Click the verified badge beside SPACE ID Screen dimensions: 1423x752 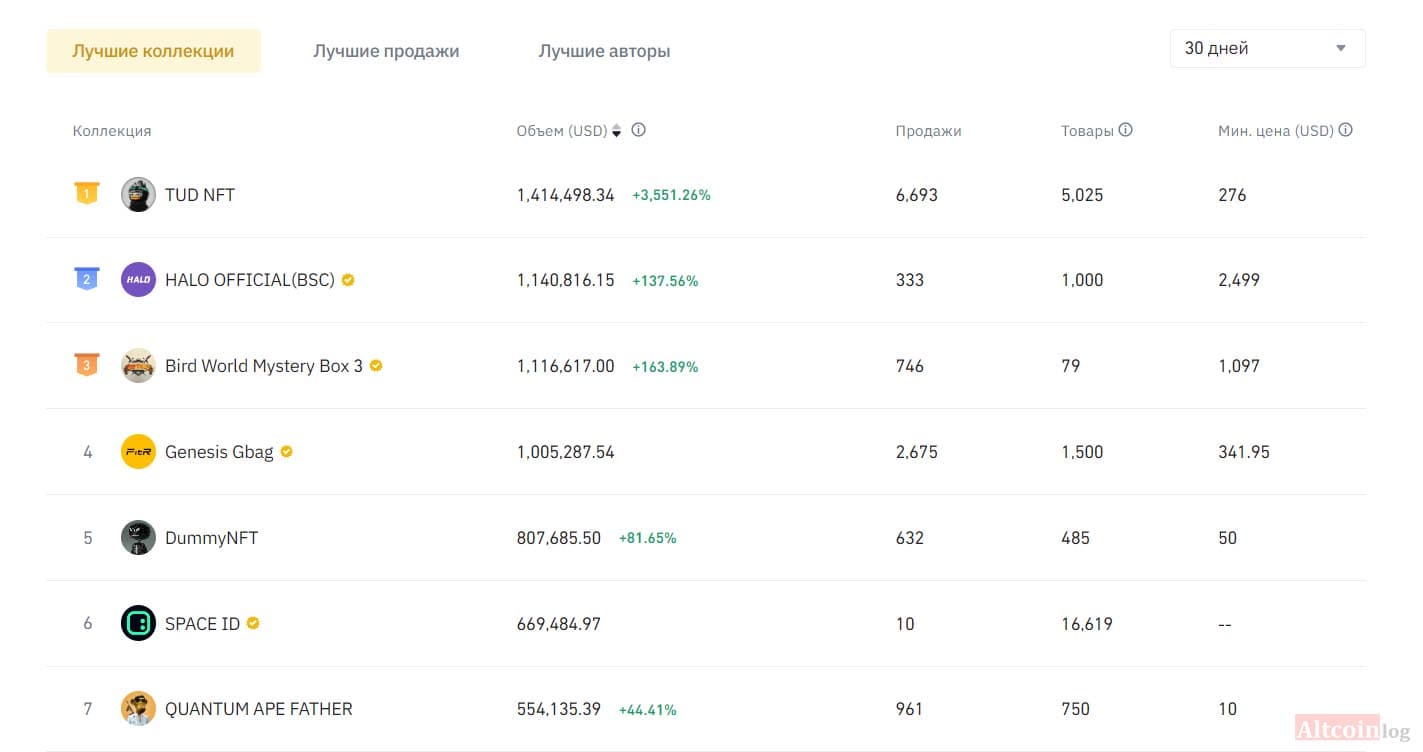pyautogui.click(x=253, y=623)
